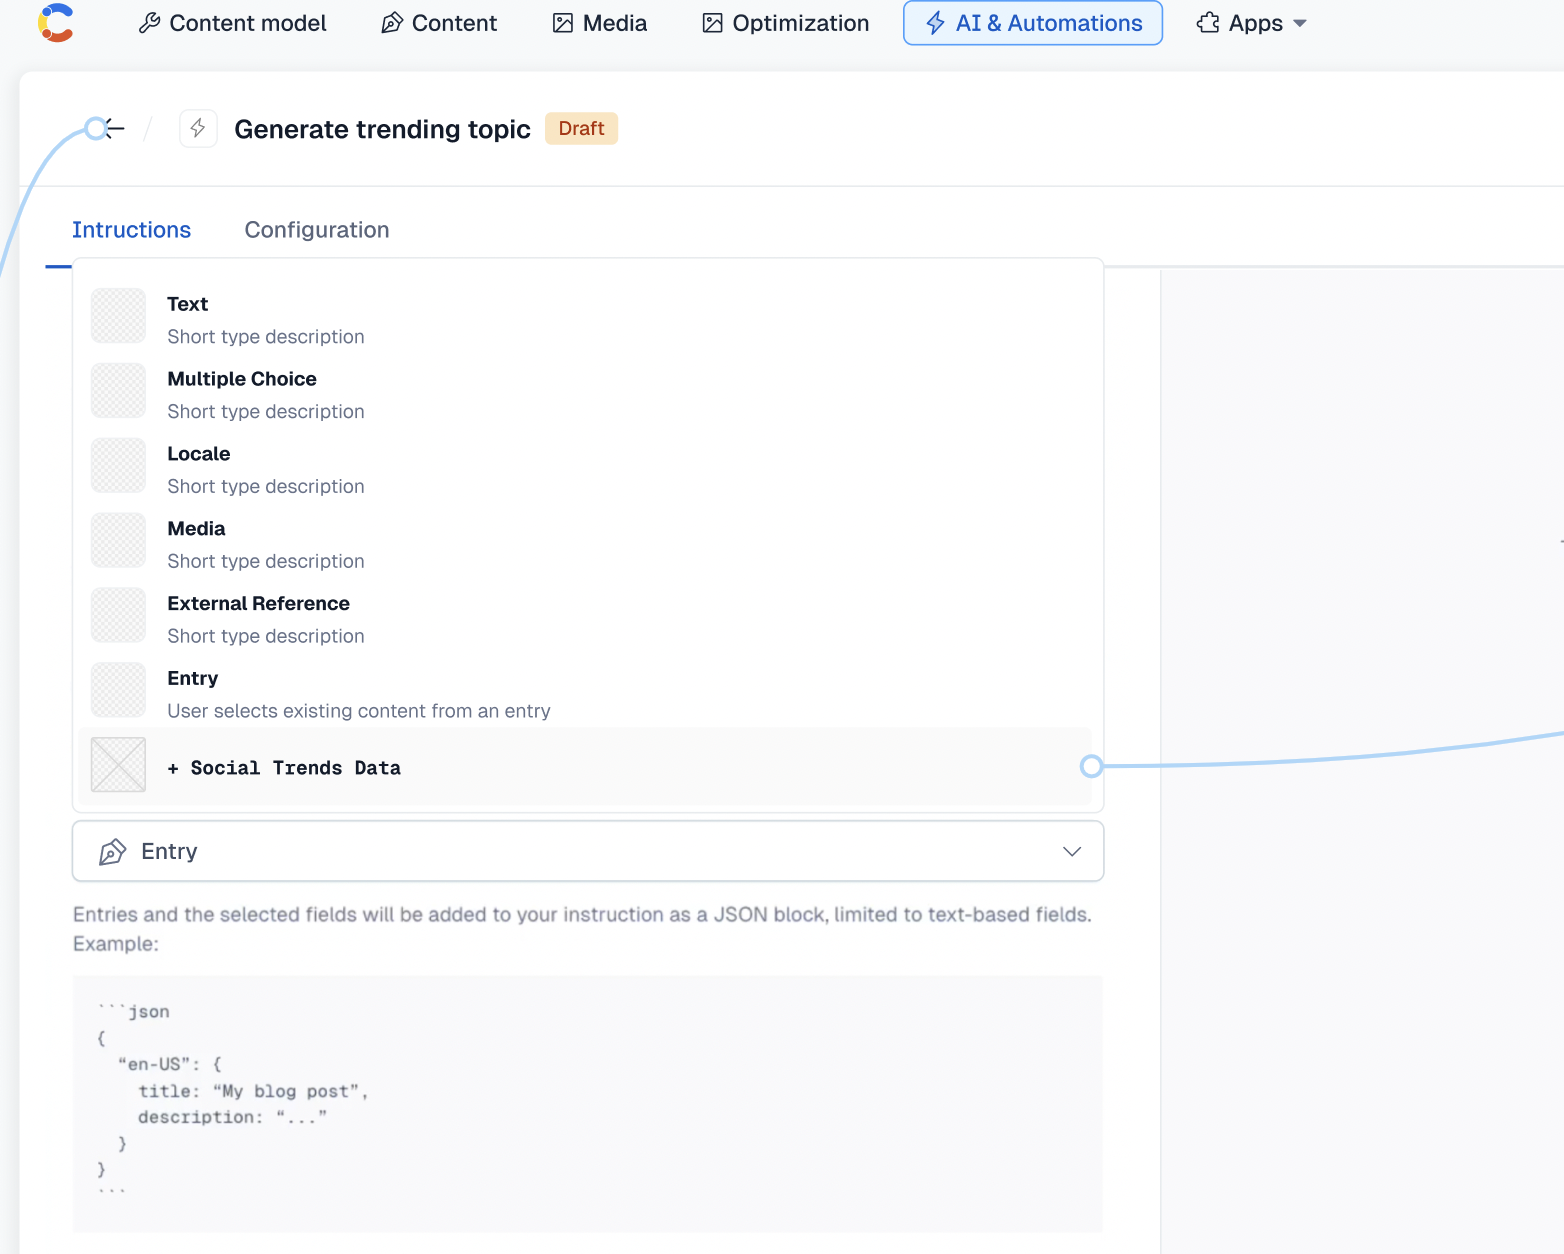Click the External Reference placeholder icon
Image resolution: width=1564 pixels, height=1254 pixels.
click(x=118, y=616)
